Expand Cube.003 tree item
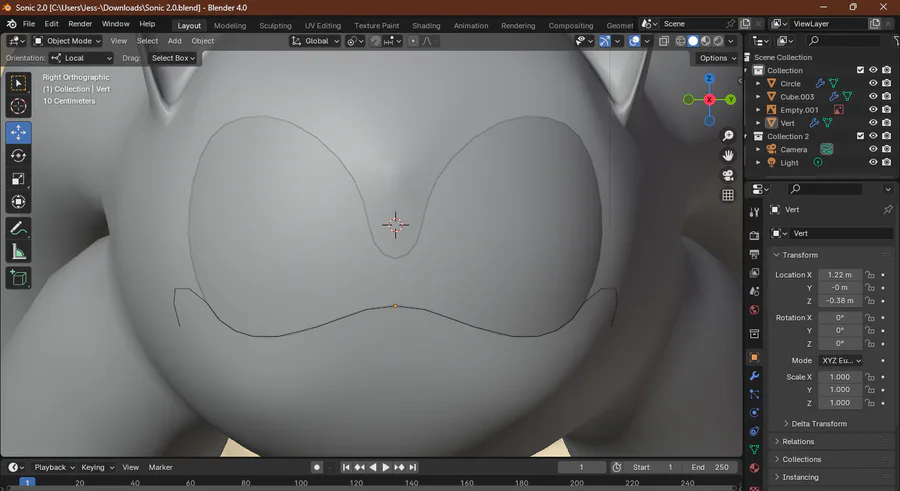The width and height of the screenshot is (900, 491). (758, 96)
